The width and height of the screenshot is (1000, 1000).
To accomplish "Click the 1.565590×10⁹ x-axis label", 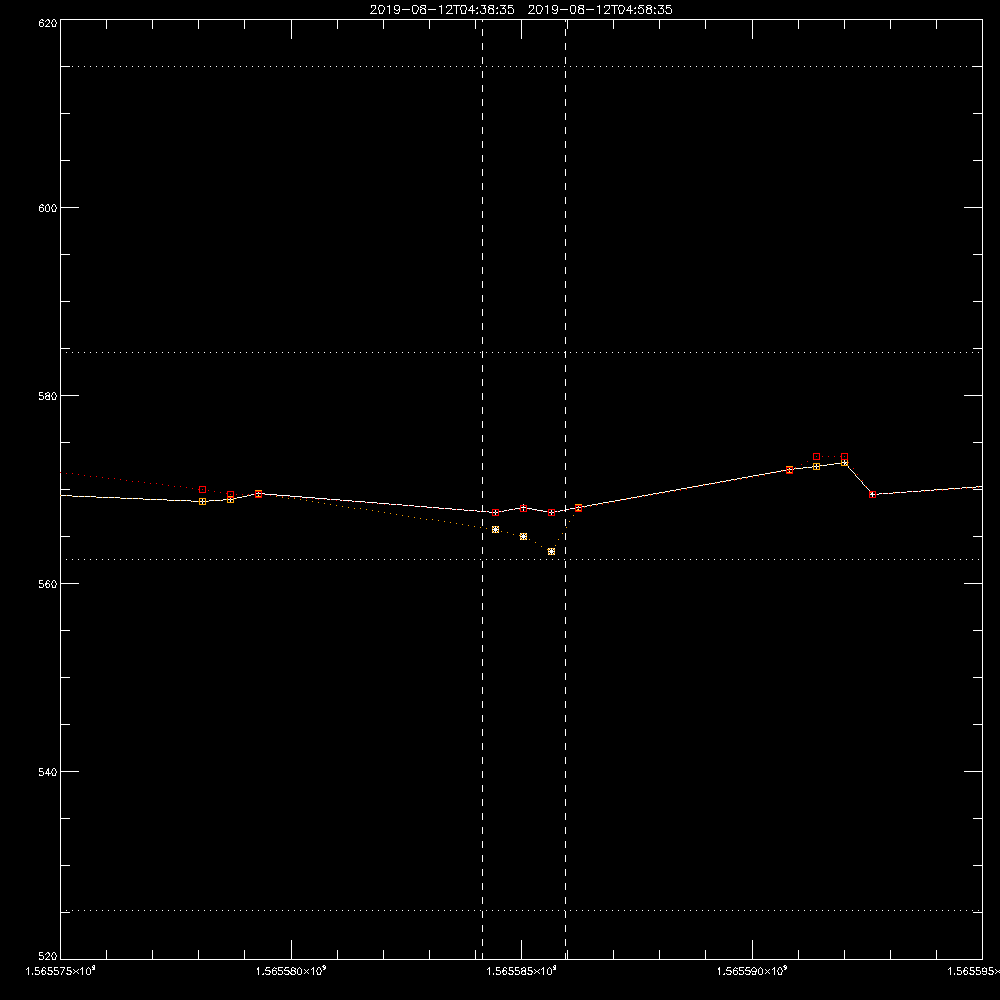I will 752,971.
